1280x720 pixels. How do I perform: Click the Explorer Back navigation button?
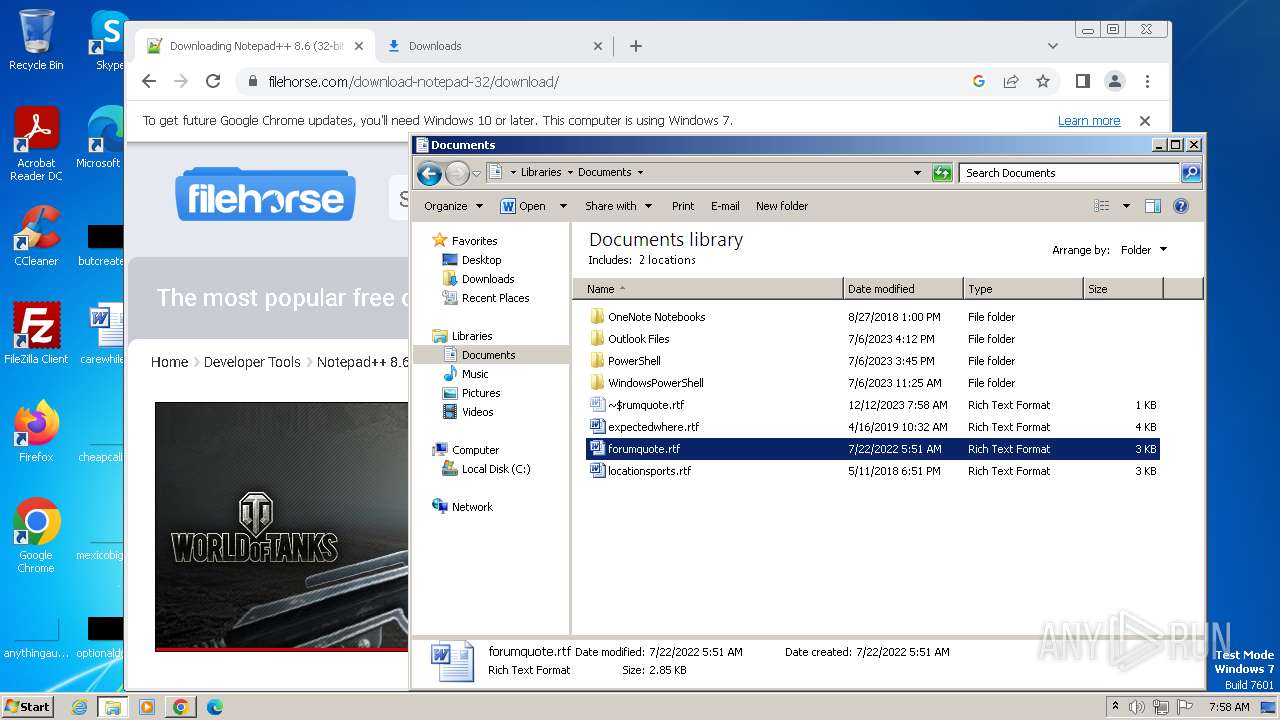429,173
